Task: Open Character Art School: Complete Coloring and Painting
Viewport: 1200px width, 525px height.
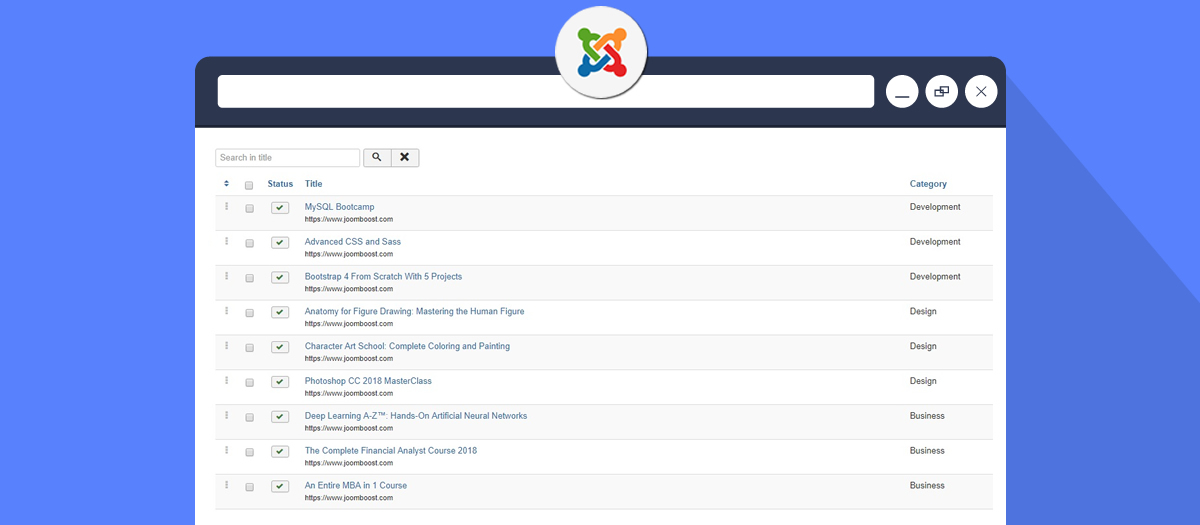Action: tap(407, 346)
